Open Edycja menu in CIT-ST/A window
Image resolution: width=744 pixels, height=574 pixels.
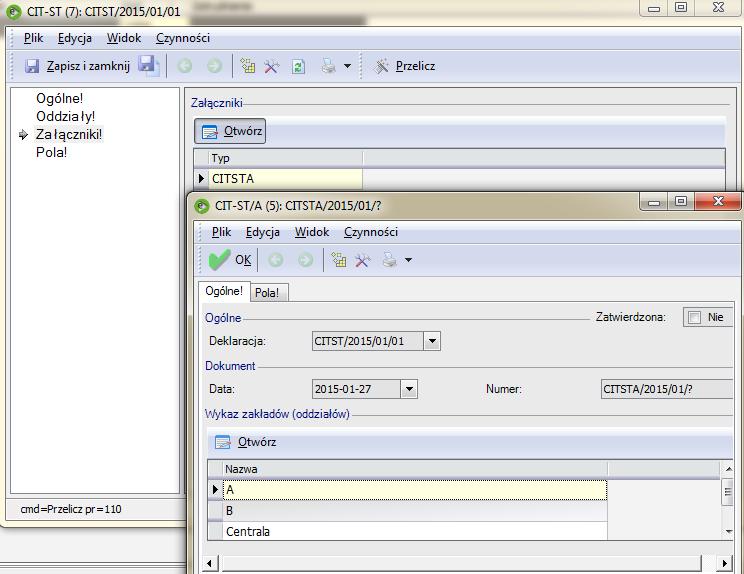point(262,232)
